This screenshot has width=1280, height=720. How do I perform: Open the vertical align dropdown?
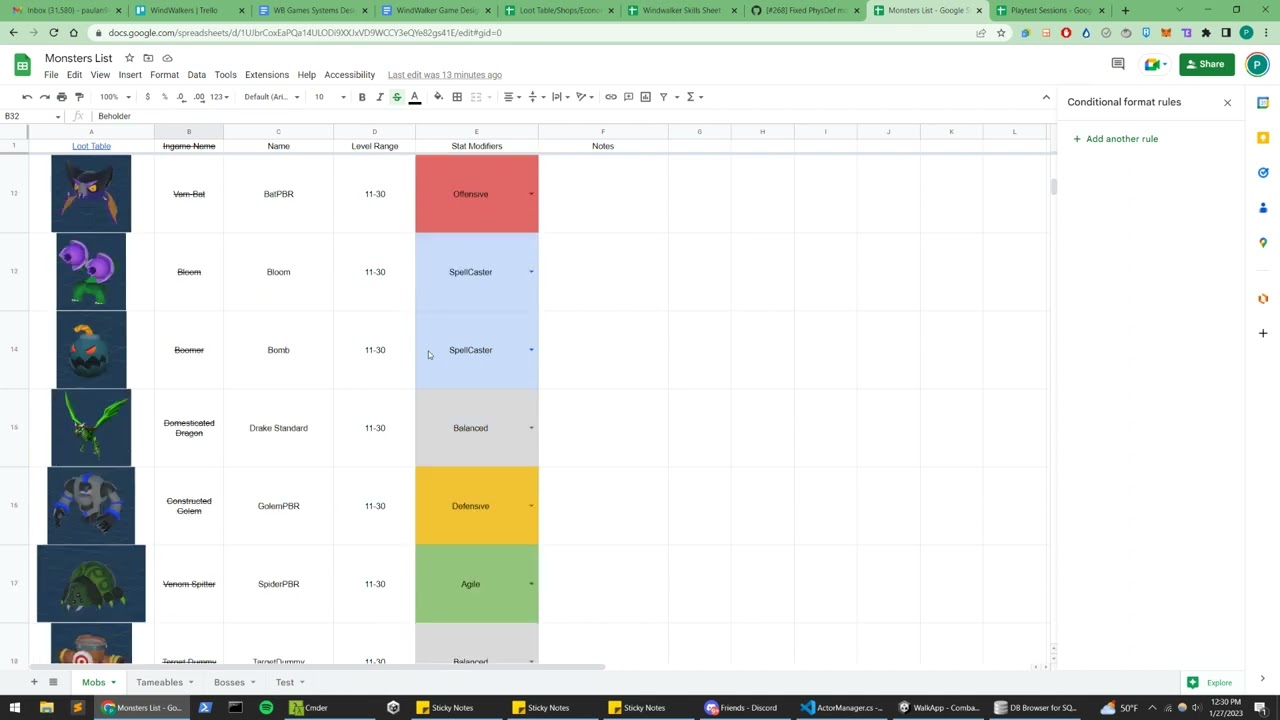(x=535, y=97)
